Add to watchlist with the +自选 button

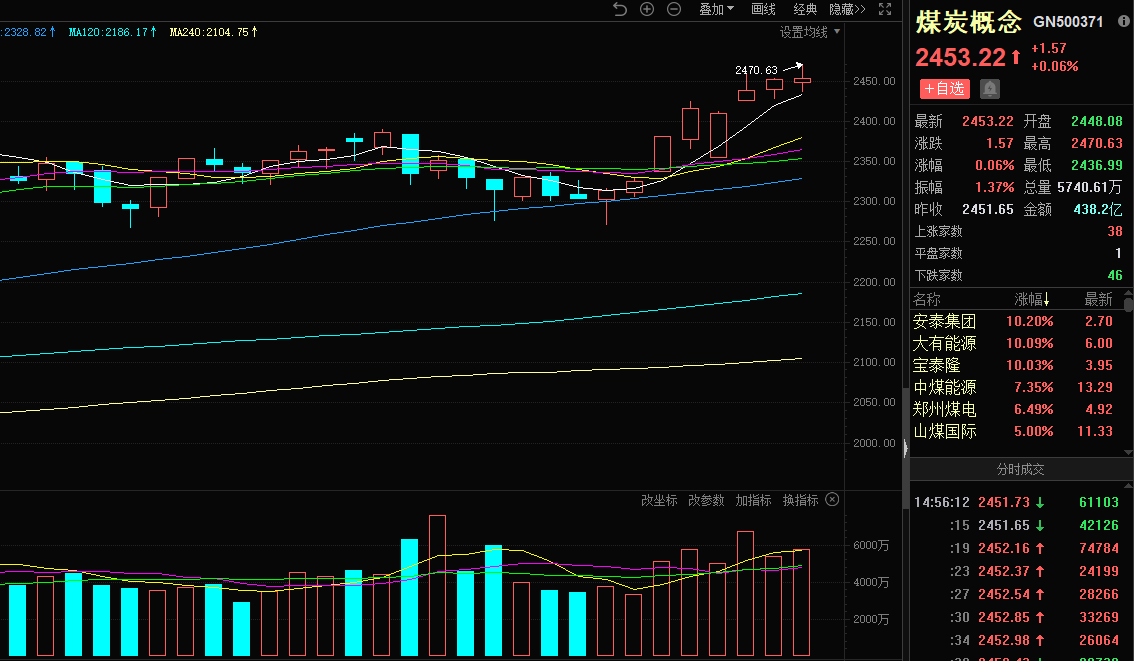[x=945, y=89]
